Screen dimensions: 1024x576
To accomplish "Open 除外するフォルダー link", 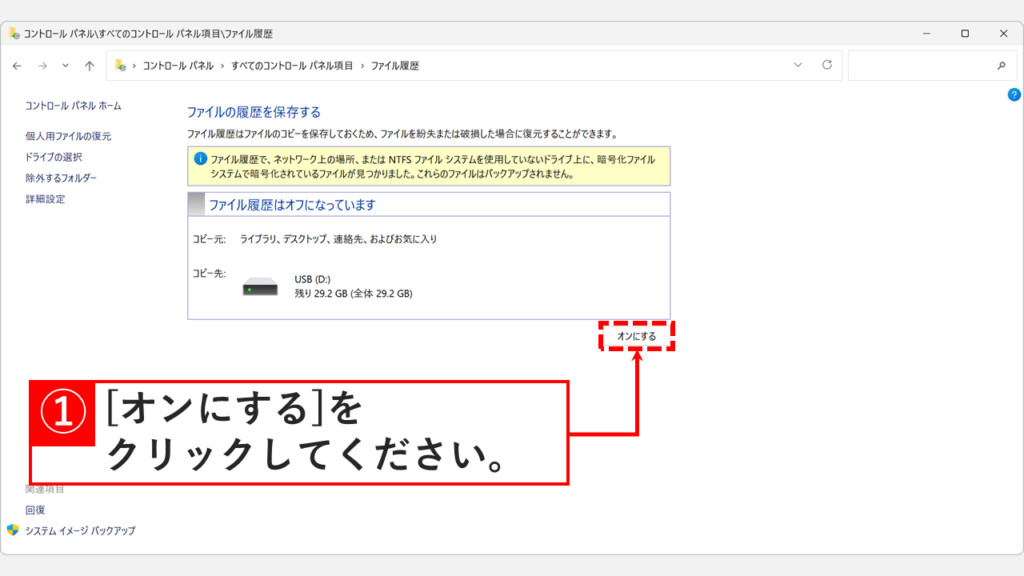I will pyautogui.click(x=61, y=178).
